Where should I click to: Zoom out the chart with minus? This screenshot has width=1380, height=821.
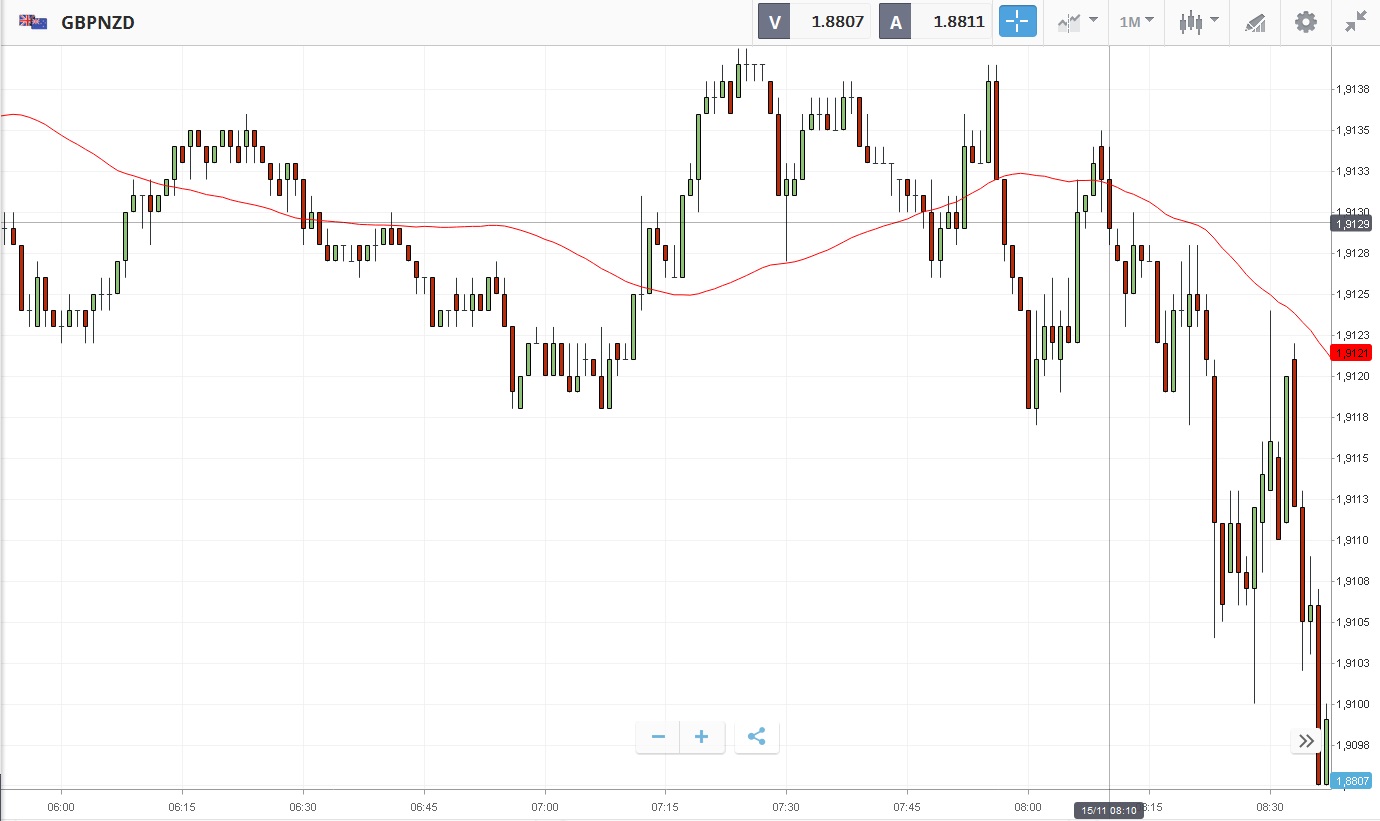658,737
